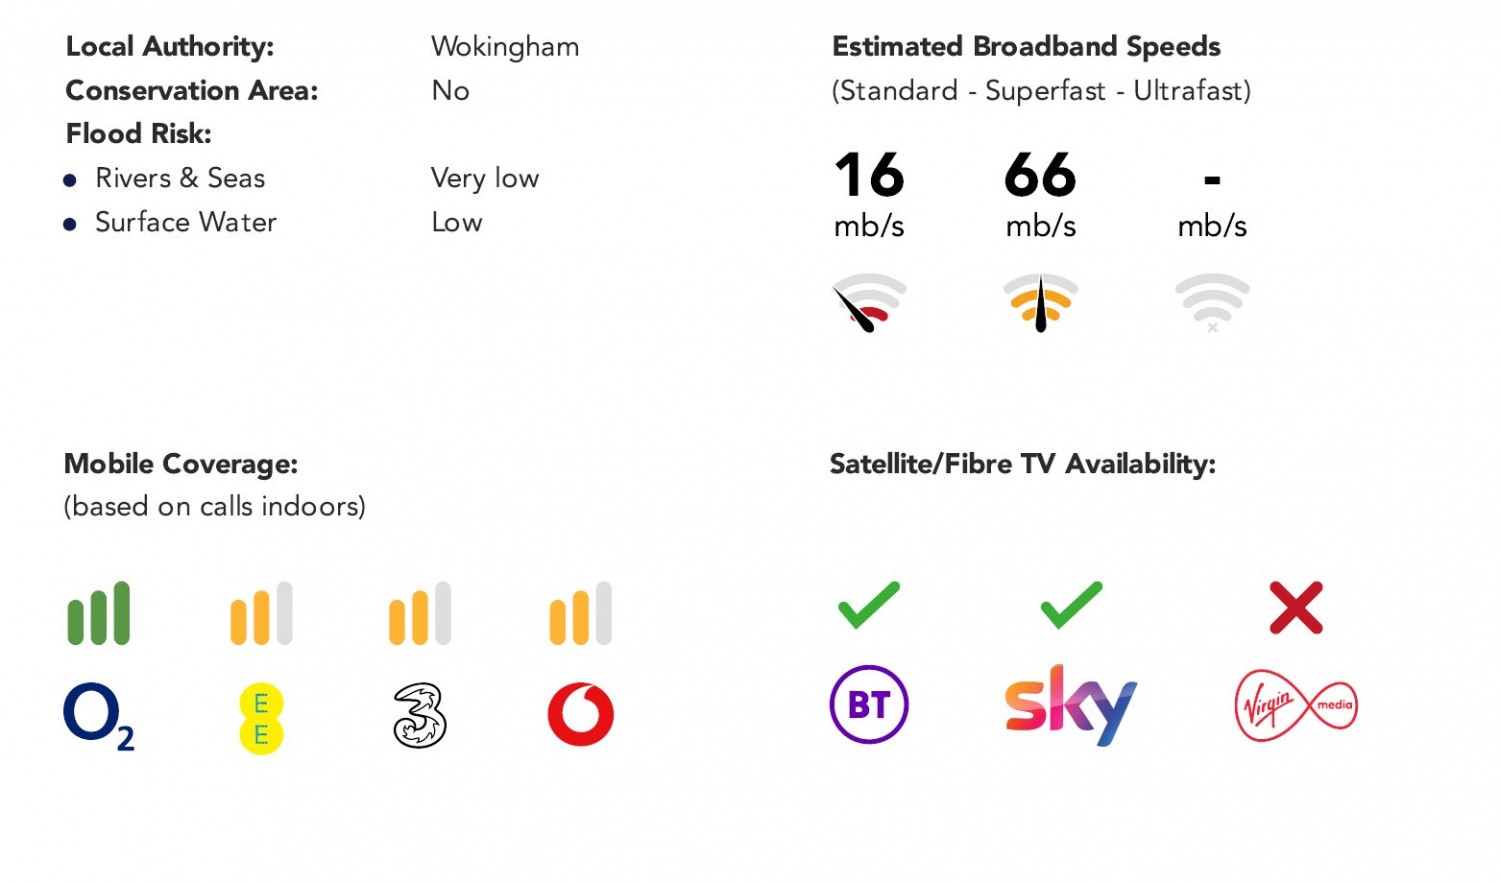Click the Surface Water flood risk item

coord(186,222)
